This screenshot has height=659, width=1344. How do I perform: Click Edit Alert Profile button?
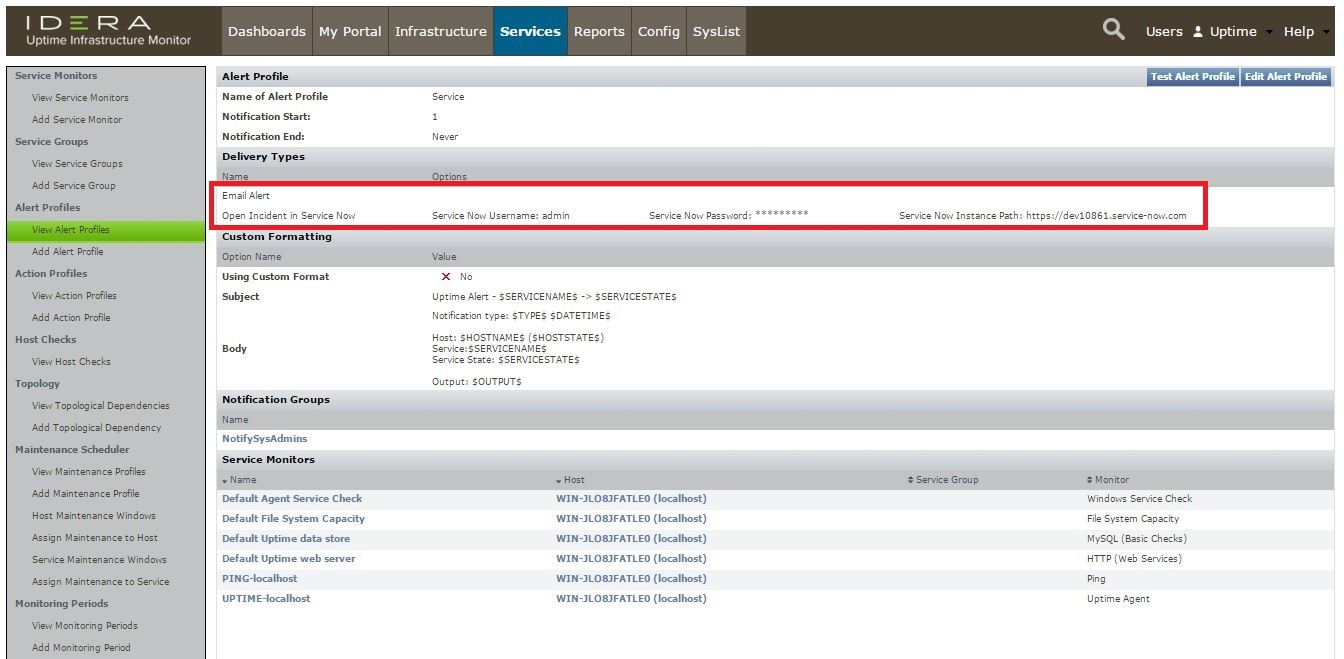point(1286,76)
